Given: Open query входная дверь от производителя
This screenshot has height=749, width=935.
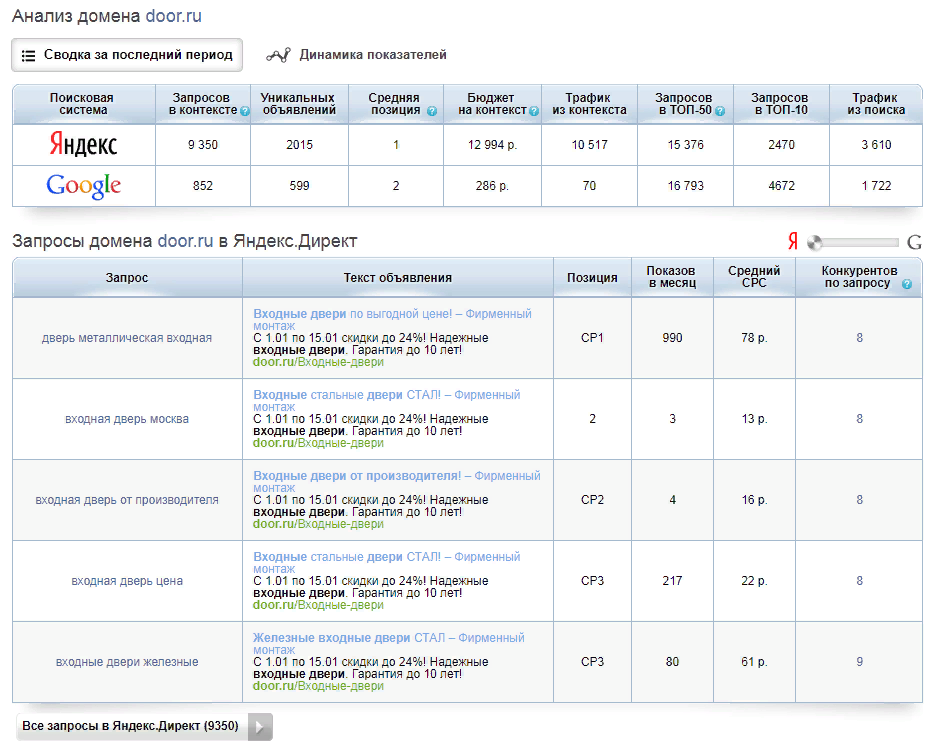Looking at the screenshot, I should 127,500.
